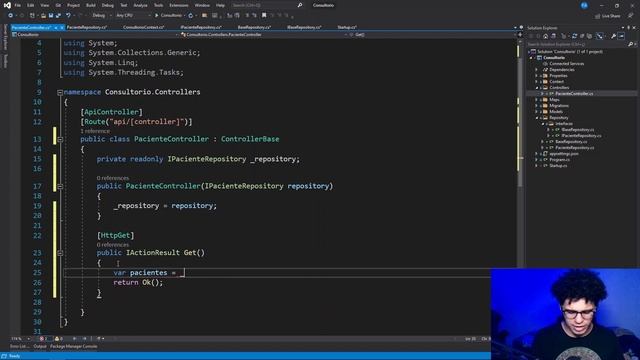Click the Preview Selected Items icon in Solution Explorer
This screenshot has height=360, width=640.
click(621, 36)
